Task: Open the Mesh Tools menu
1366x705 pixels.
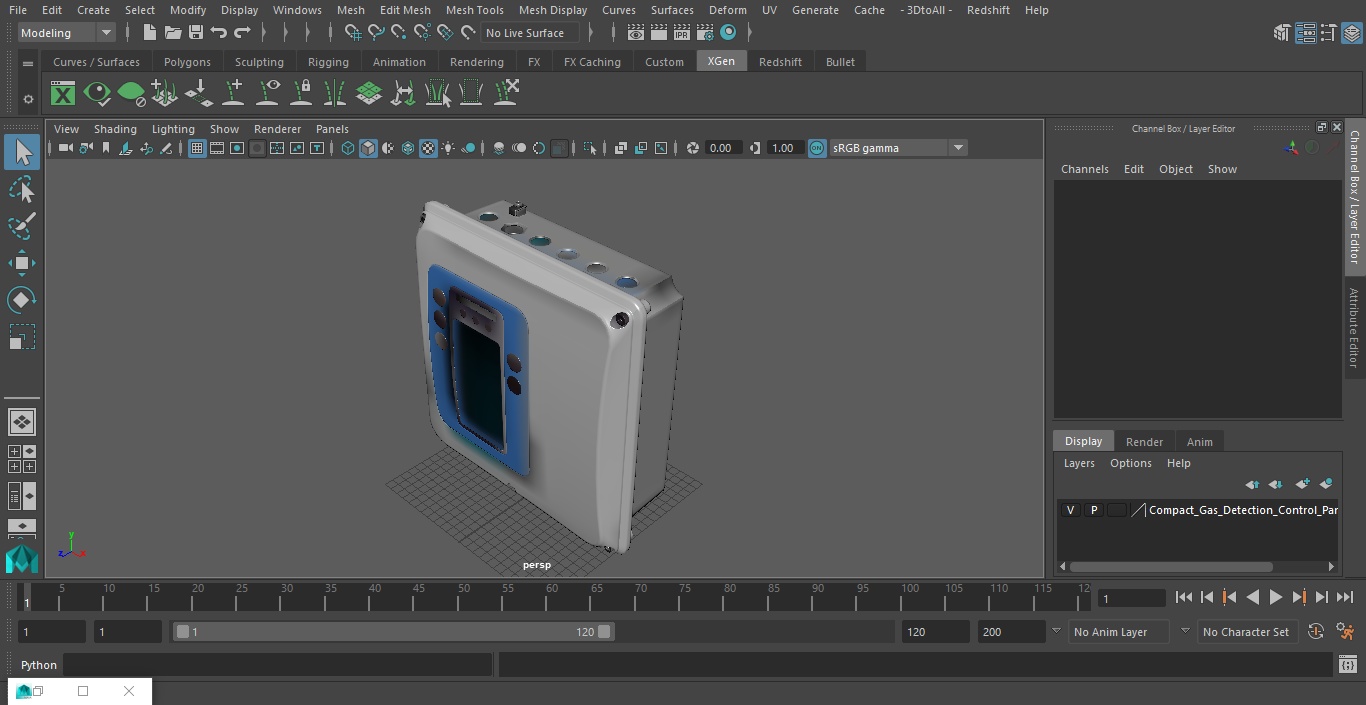Action: pos(474,10)
